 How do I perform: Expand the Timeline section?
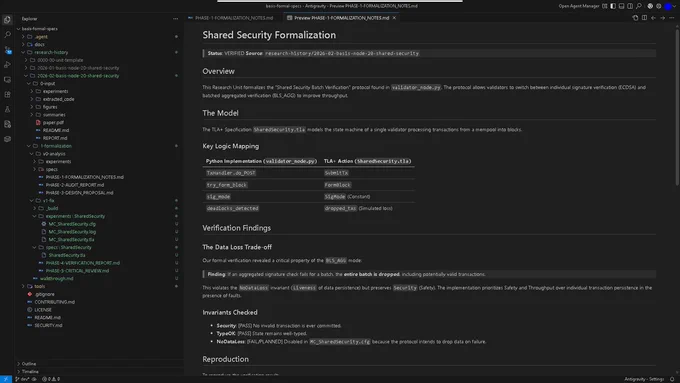point(30,371)
